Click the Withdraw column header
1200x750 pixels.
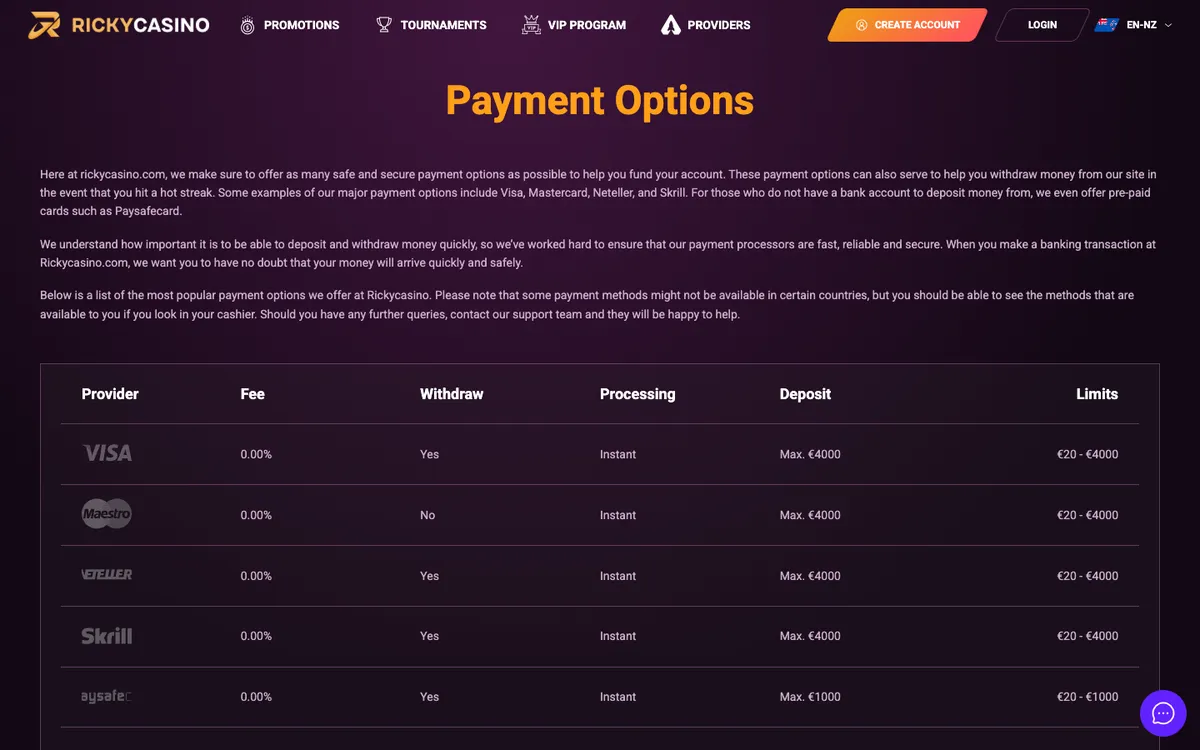452,394
